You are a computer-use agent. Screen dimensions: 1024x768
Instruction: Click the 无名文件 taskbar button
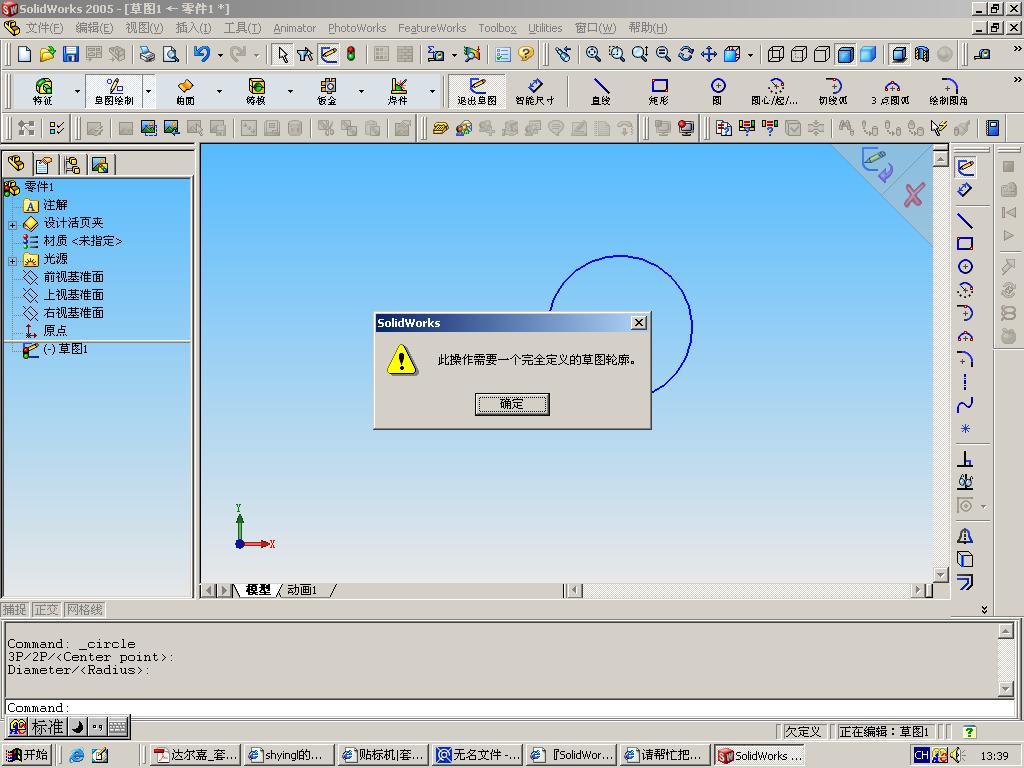[x=477, y=755]
